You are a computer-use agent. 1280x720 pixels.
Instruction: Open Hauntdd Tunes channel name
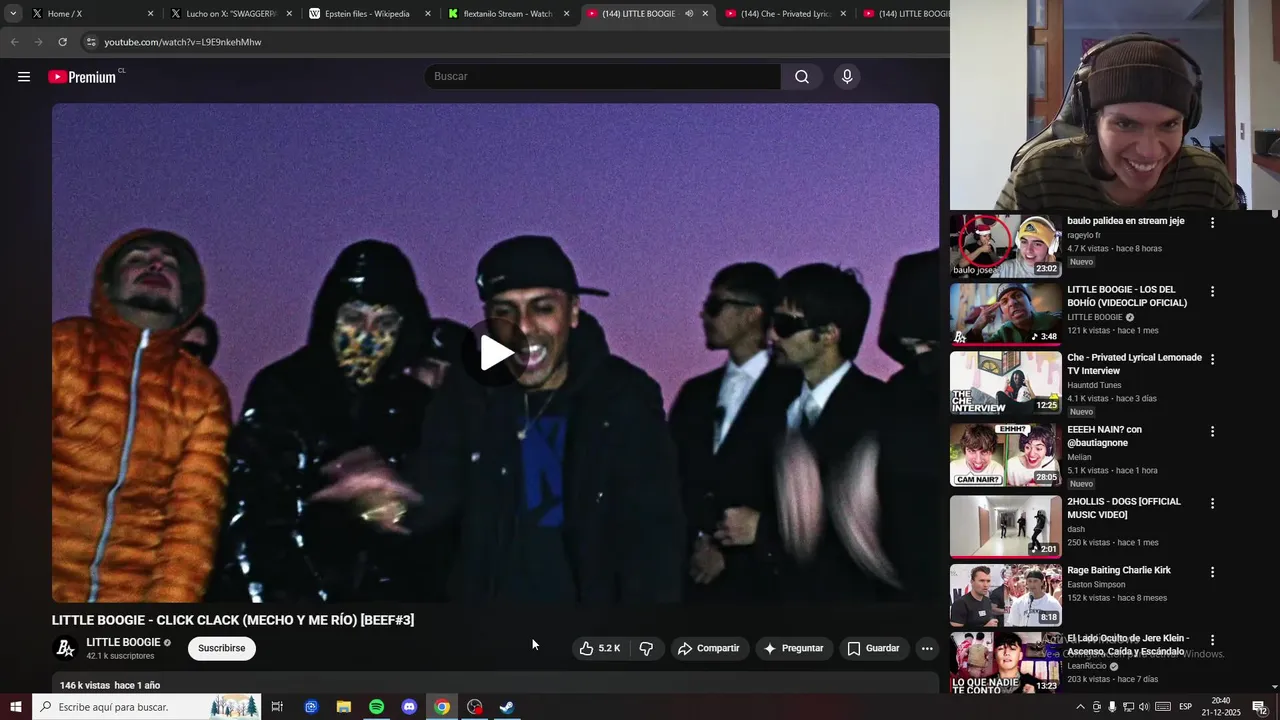coord(1094,385)
